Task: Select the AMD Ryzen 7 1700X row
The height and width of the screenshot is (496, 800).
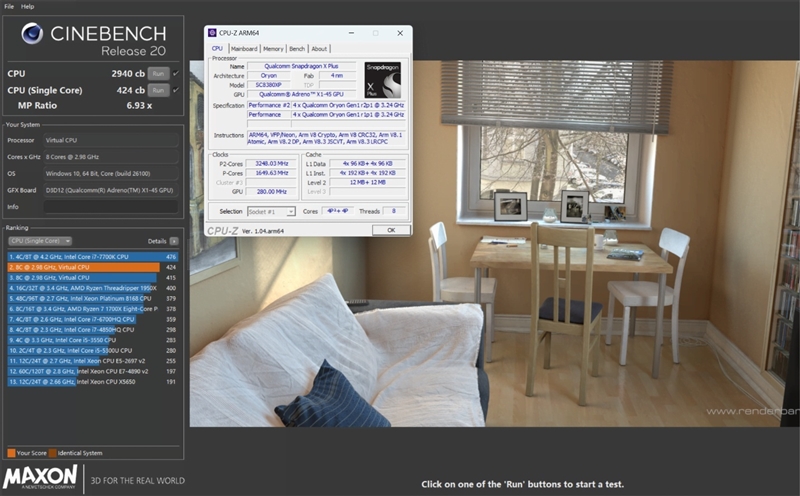Action: click(92, 309)
